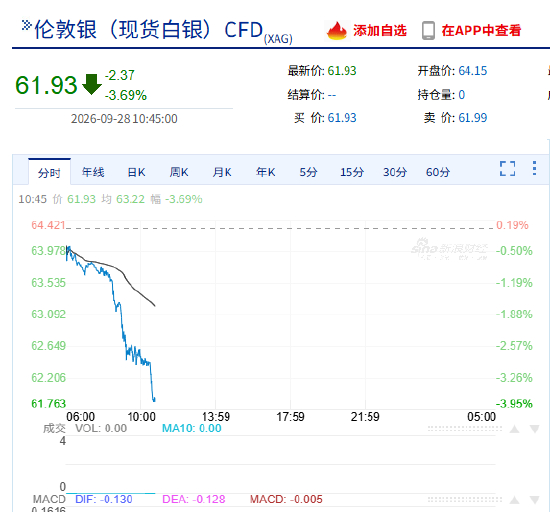Click the 添加自选 link
Image resolution: width=550 pixels, height=512 pixels.
click(380, 31)
